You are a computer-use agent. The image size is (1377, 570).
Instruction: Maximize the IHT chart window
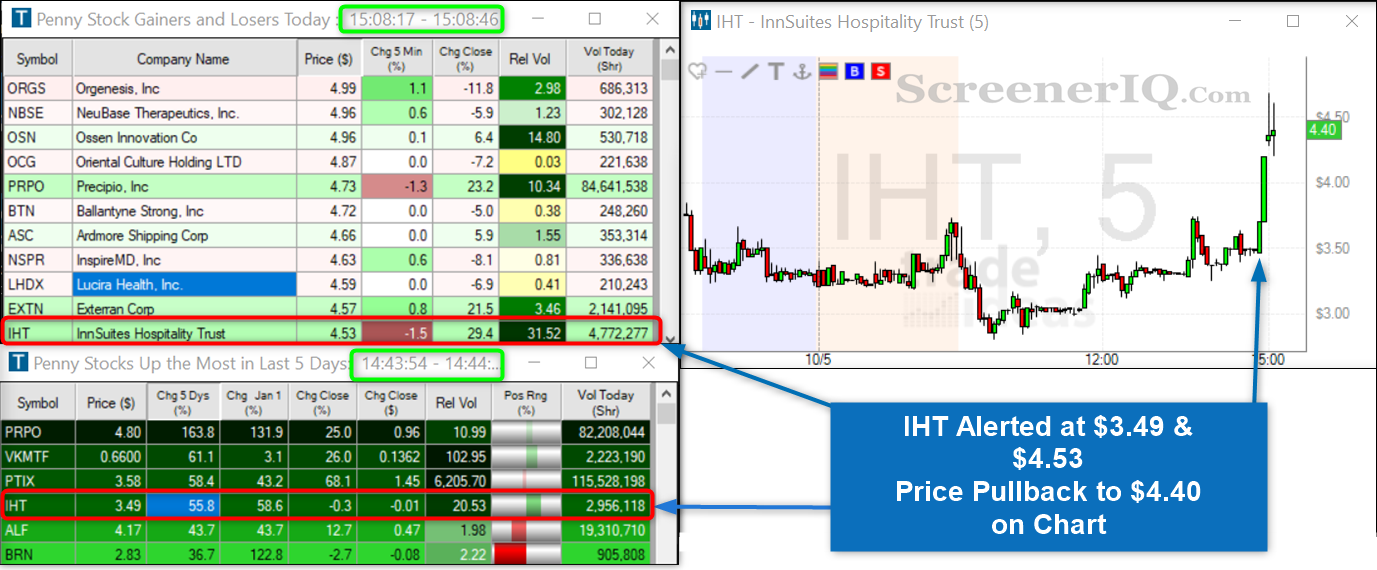[1293, 21]
